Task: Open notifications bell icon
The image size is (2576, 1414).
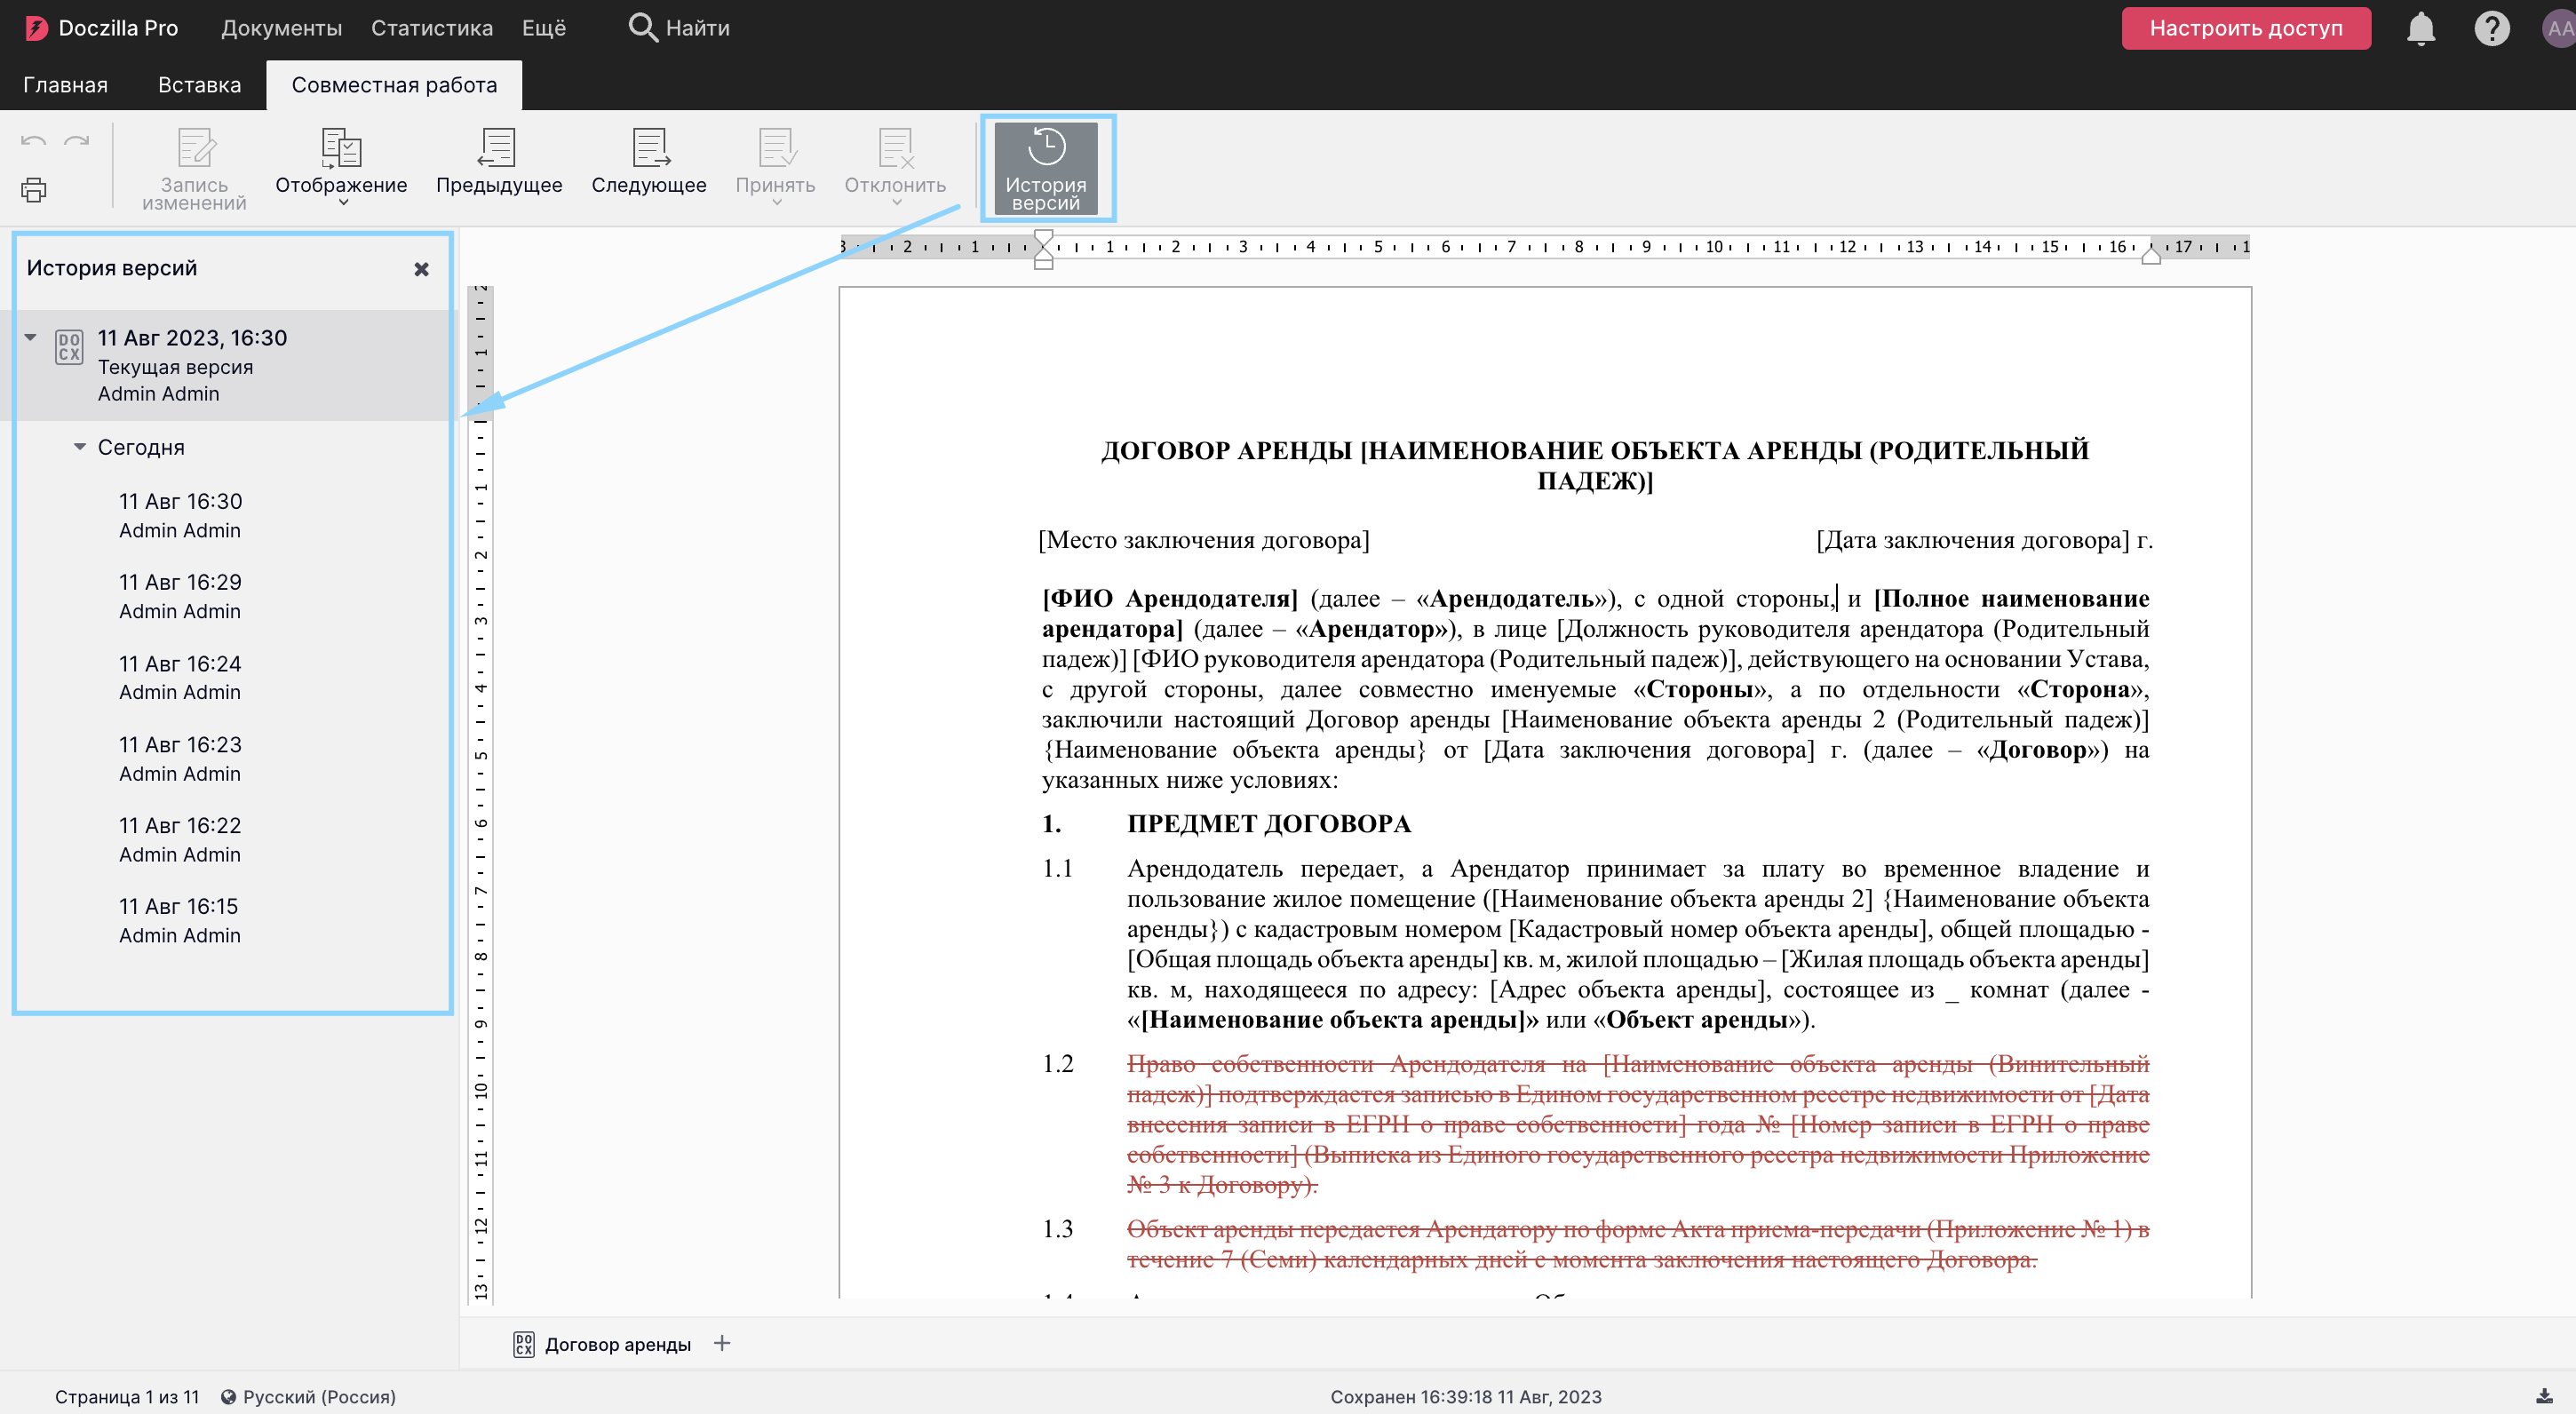Action: (x=2420, y=28)
